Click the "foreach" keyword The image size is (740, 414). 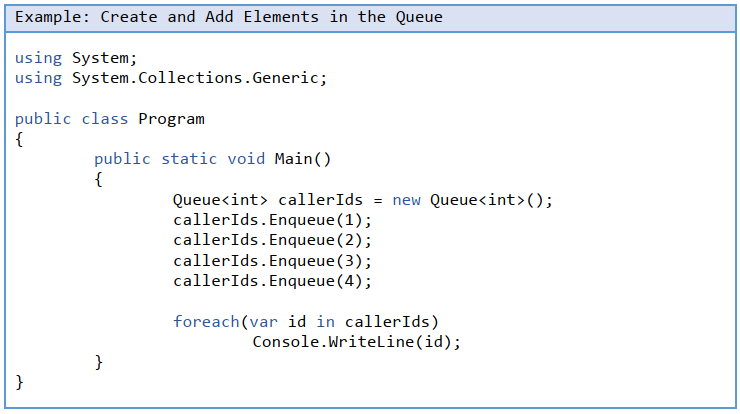(x=204, y=322)
